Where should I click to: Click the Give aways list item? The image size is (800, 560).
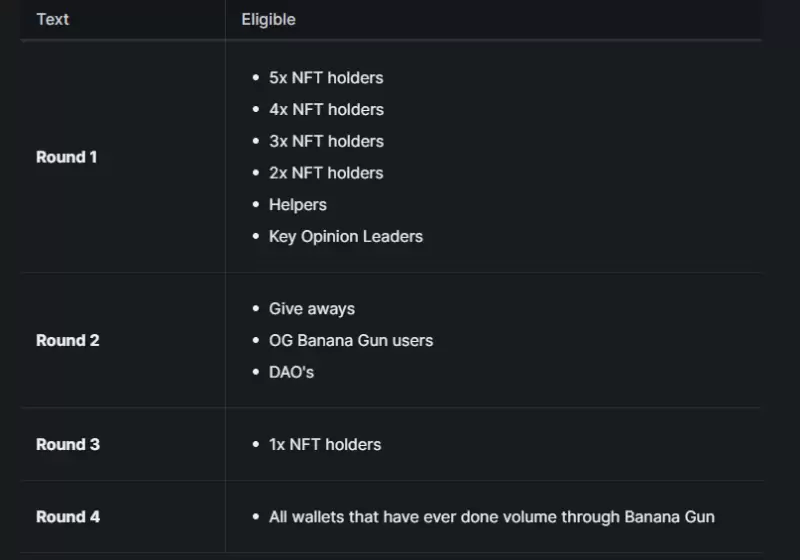[312, 309]
